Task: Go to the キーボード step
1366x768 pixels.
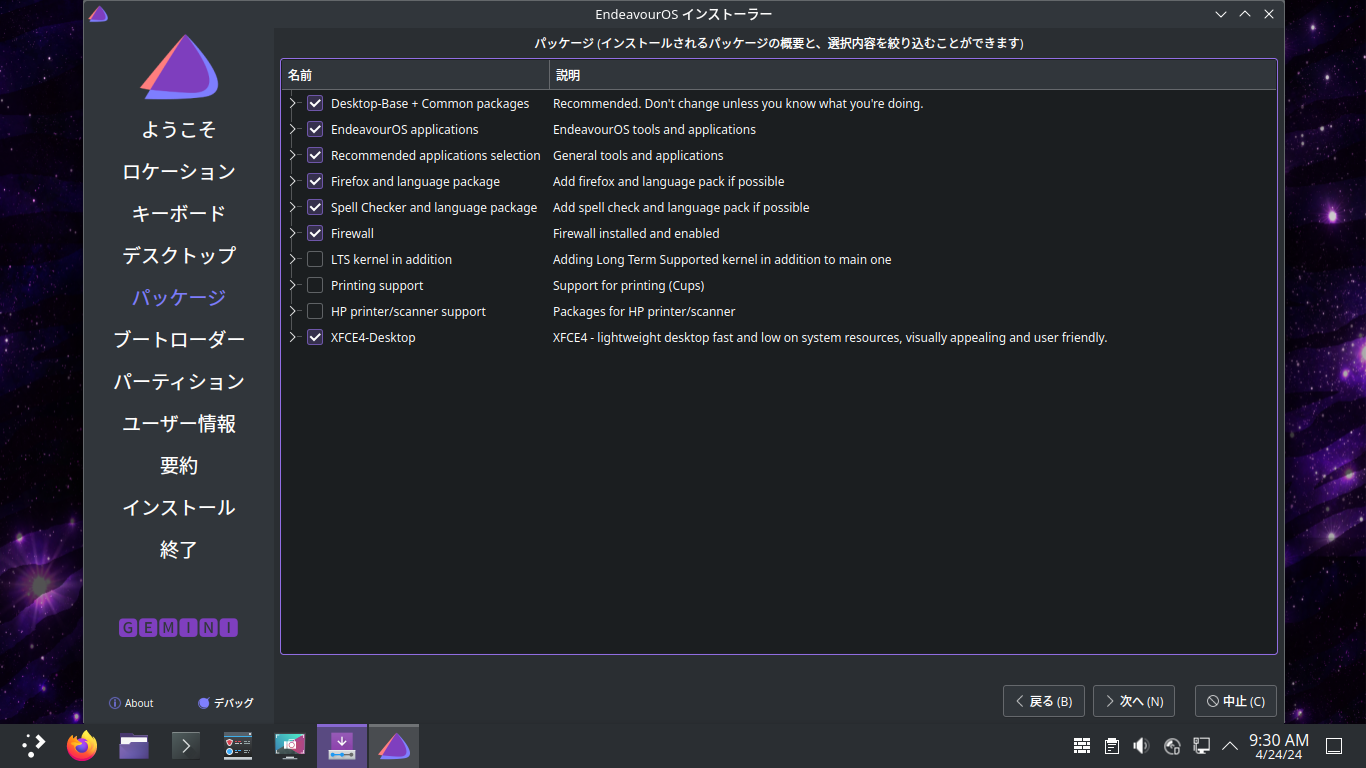Action: pos(179,214)
